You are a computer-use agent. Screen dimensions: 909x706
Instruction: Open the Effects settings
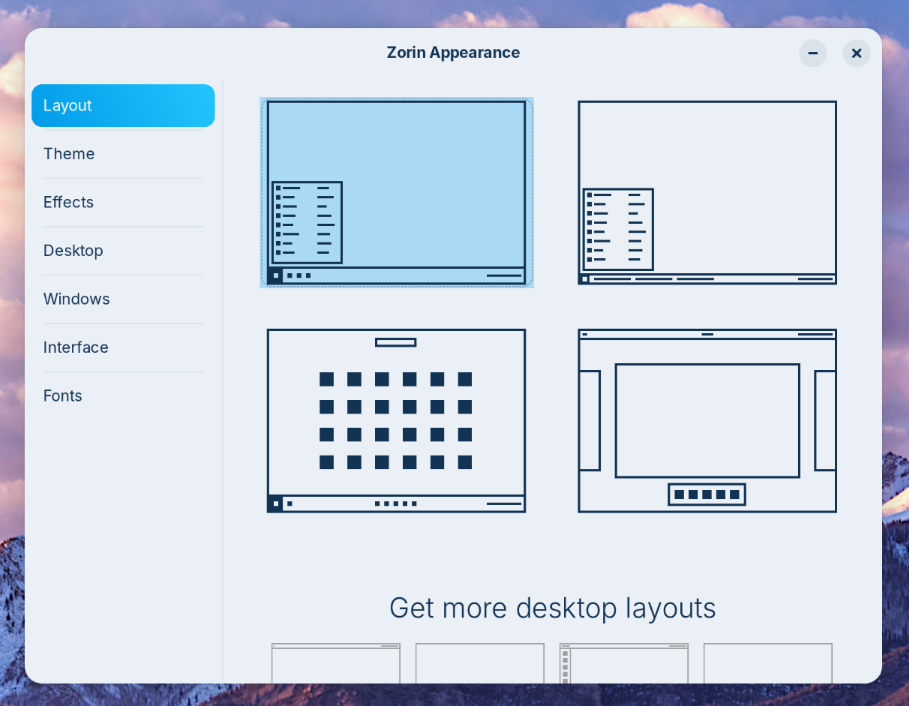point(123,202)
